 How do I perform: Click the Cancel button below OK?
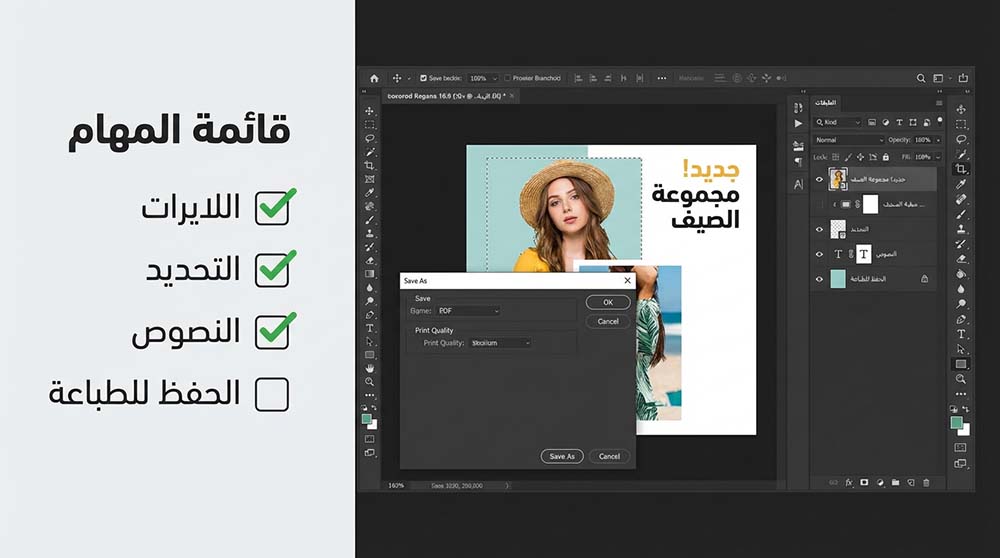pyautogui.click(x=608, y=321)
